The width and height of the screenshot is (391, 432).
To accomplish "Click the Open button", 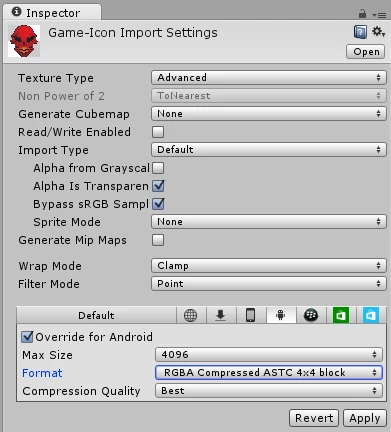I will [x=366, y=52].
